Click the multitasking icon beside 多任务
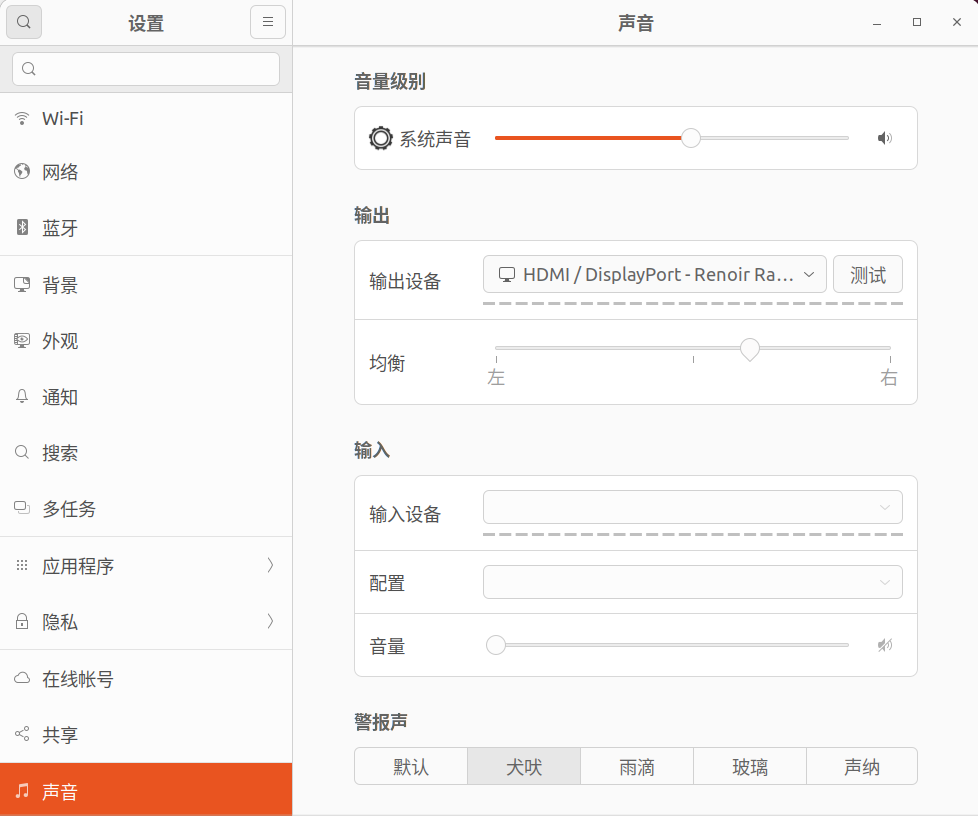Screen dimensions: 978x816 click(x=22, y=508)
